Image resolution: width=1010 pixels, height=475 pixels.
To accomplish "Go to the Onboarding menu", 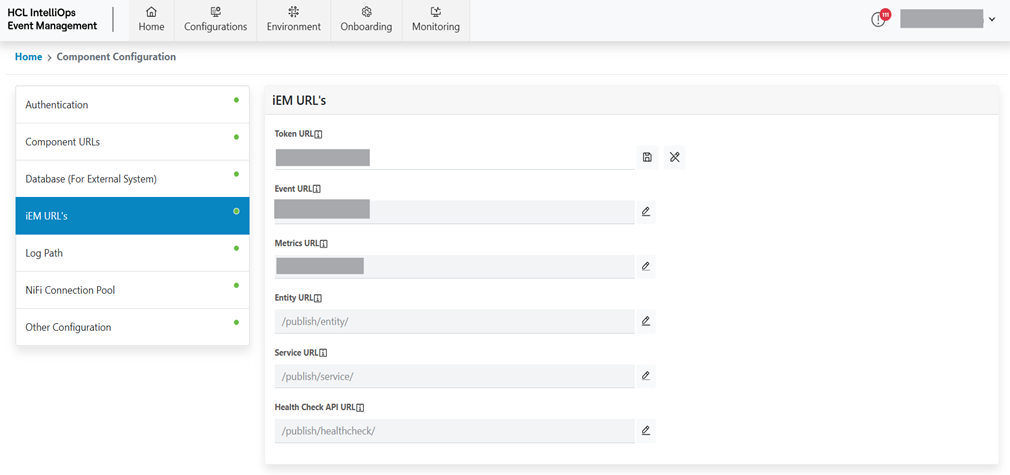I will click(x=366, y=20).
